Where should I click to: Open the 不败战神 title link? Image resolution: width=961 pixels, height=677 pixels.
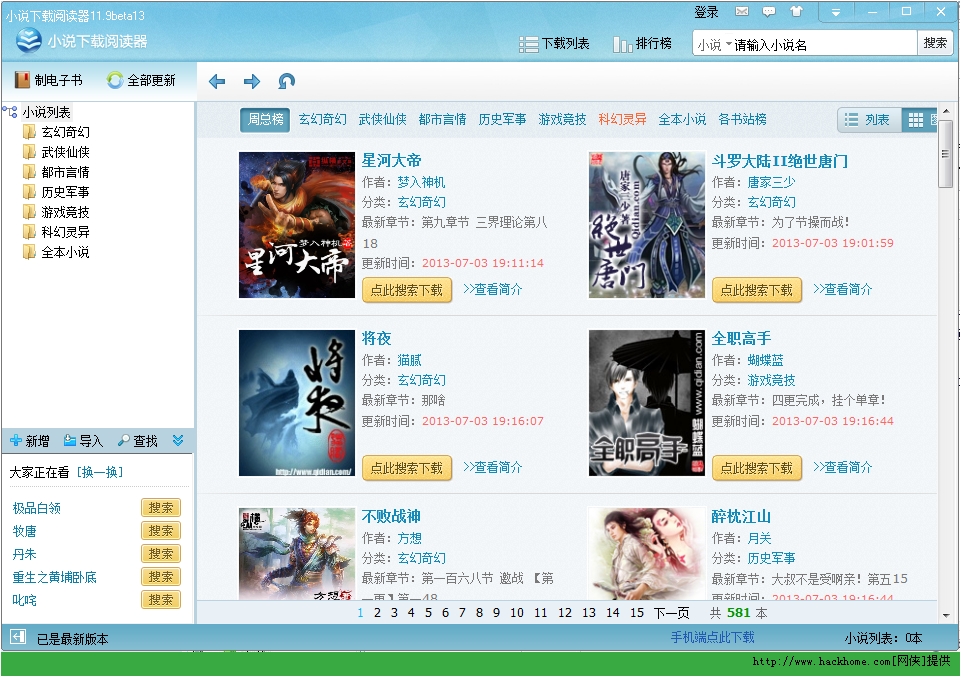click(x=391, y=516)
